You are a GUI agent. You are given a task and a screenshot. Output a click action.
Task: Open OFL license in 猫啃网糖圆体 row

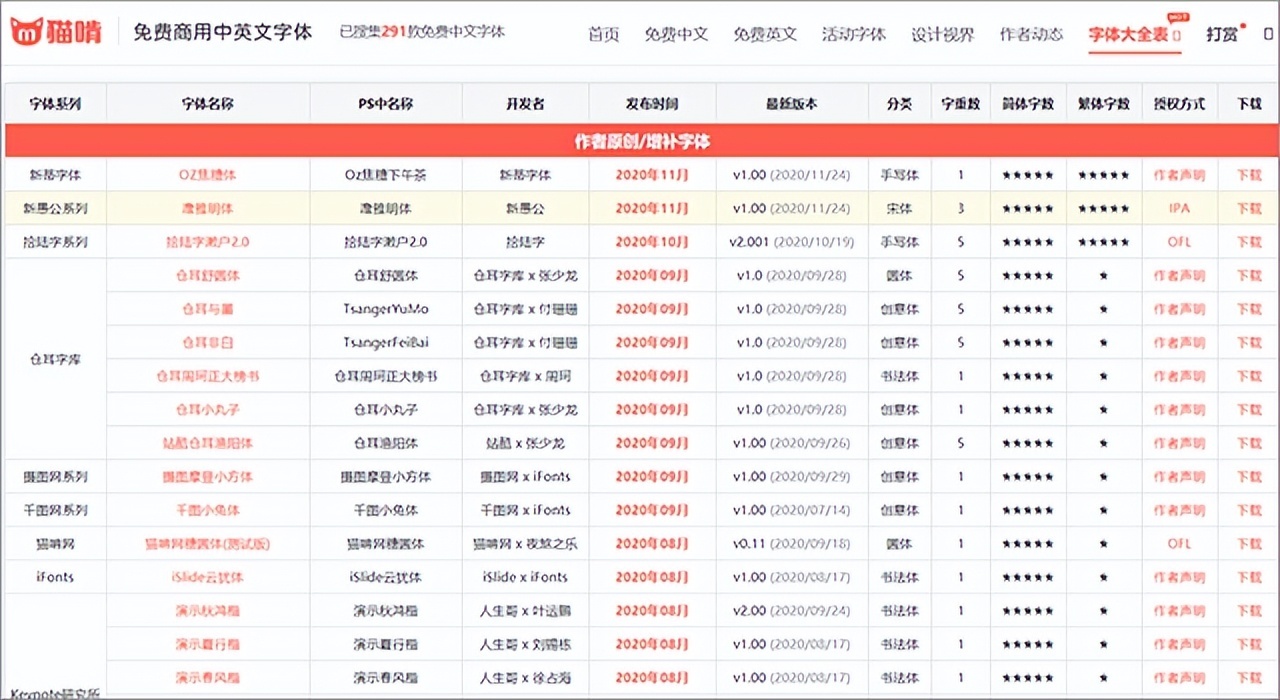(x=1179, y=544)
